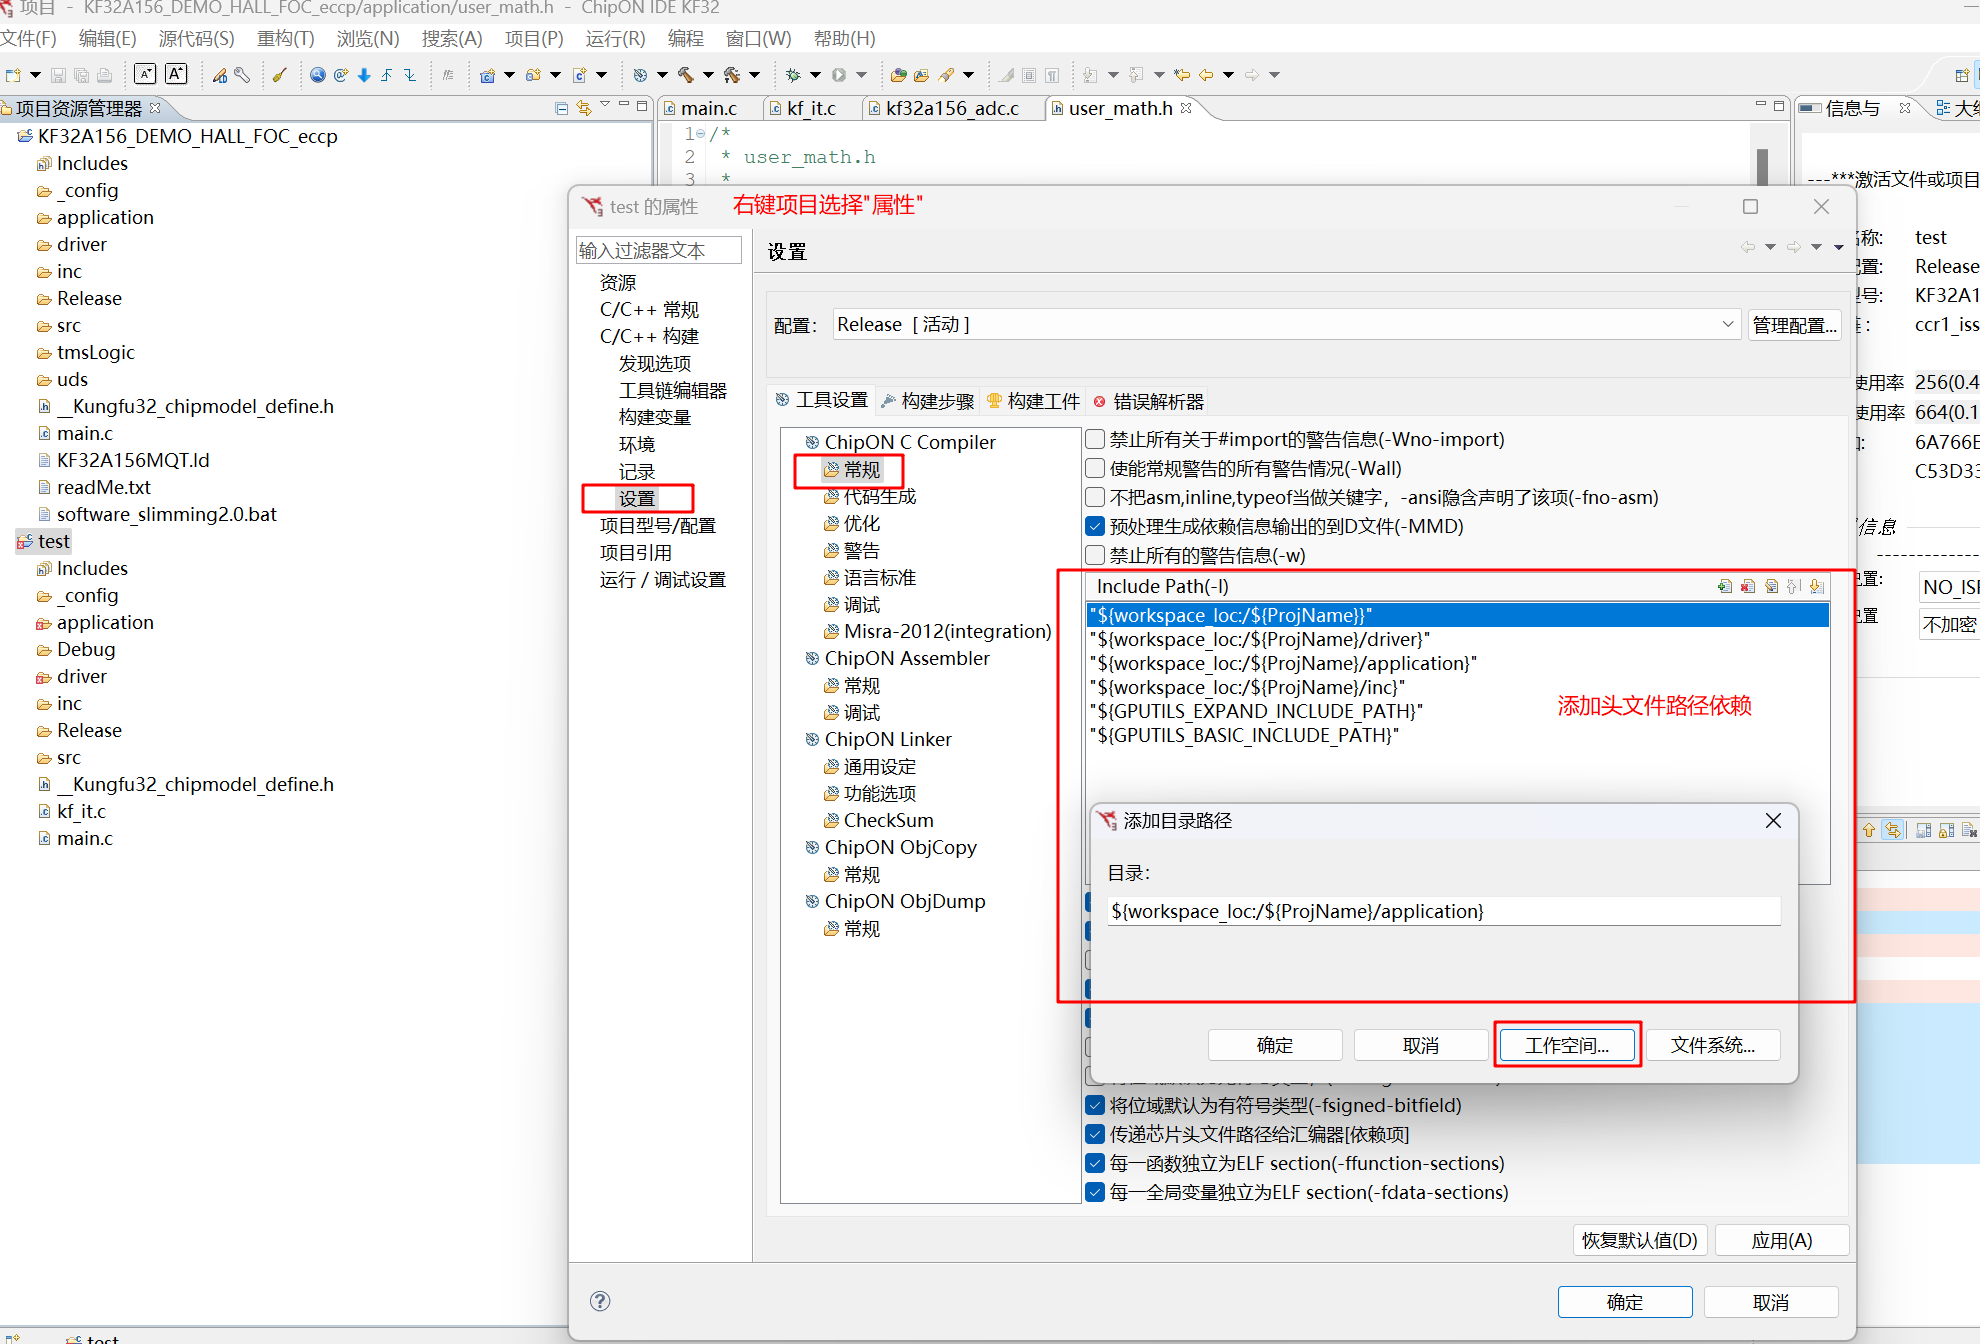Click the Move Down include path icon

pos(1817,586)
